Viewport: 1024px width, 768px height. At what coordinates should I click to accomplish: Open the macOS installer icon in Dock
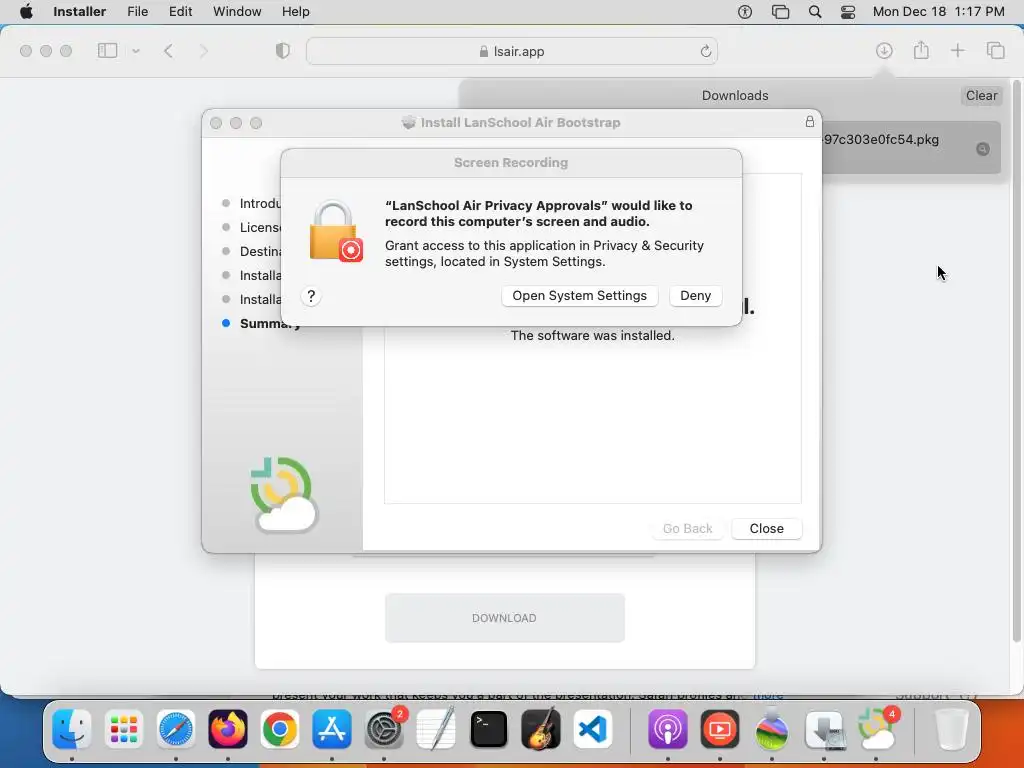point(771,729)
